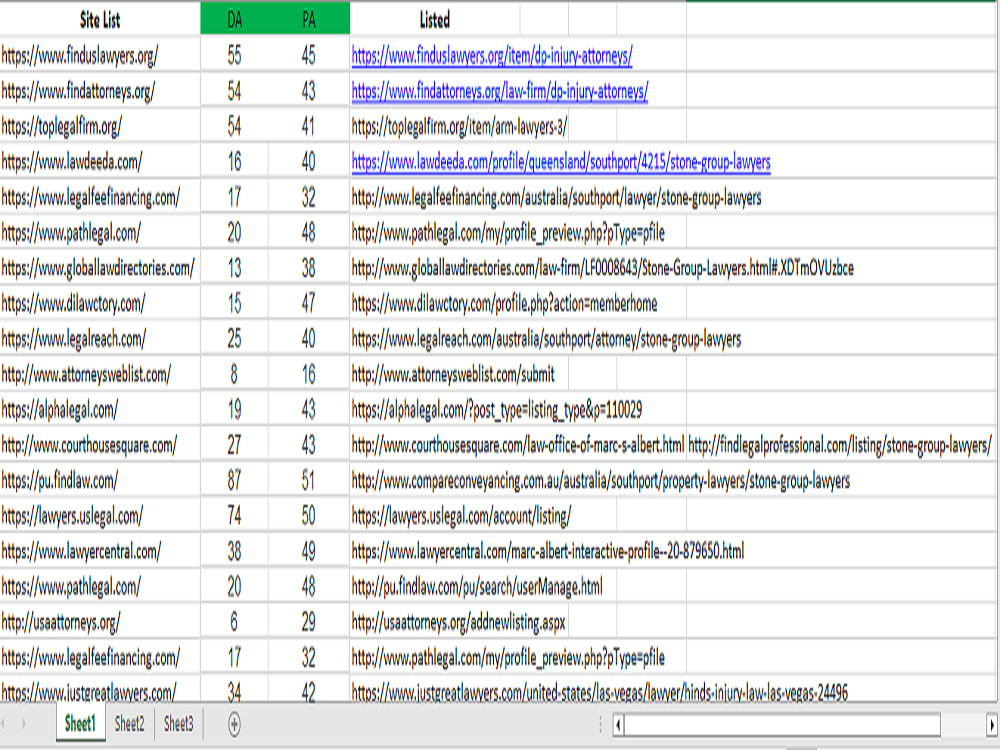This screenshot has height=750, width=1000.
Task: Select the lawyers.uslegal.com/account/listing/ cell
Action: coord(462,516)
